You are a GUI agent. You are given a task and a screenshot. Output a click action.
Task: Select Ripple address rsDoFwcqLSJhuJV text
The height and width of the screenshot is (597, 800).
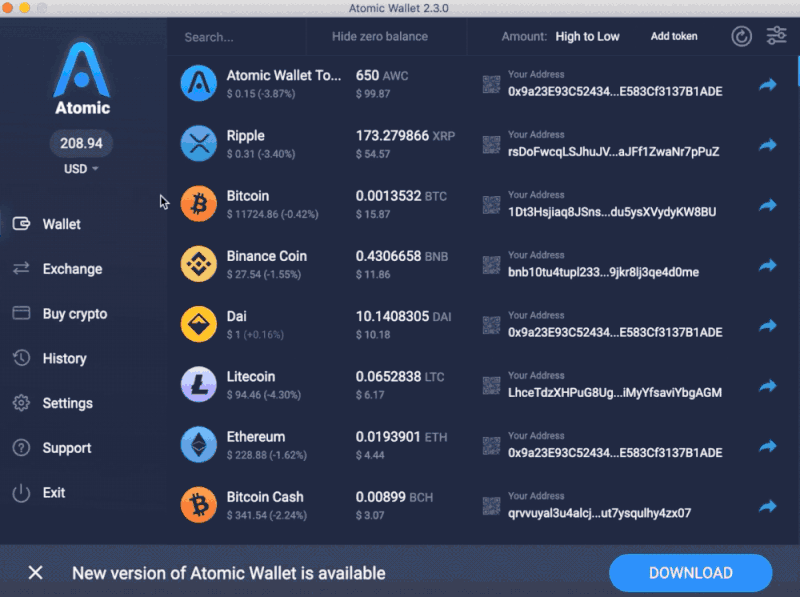point(613,152)
